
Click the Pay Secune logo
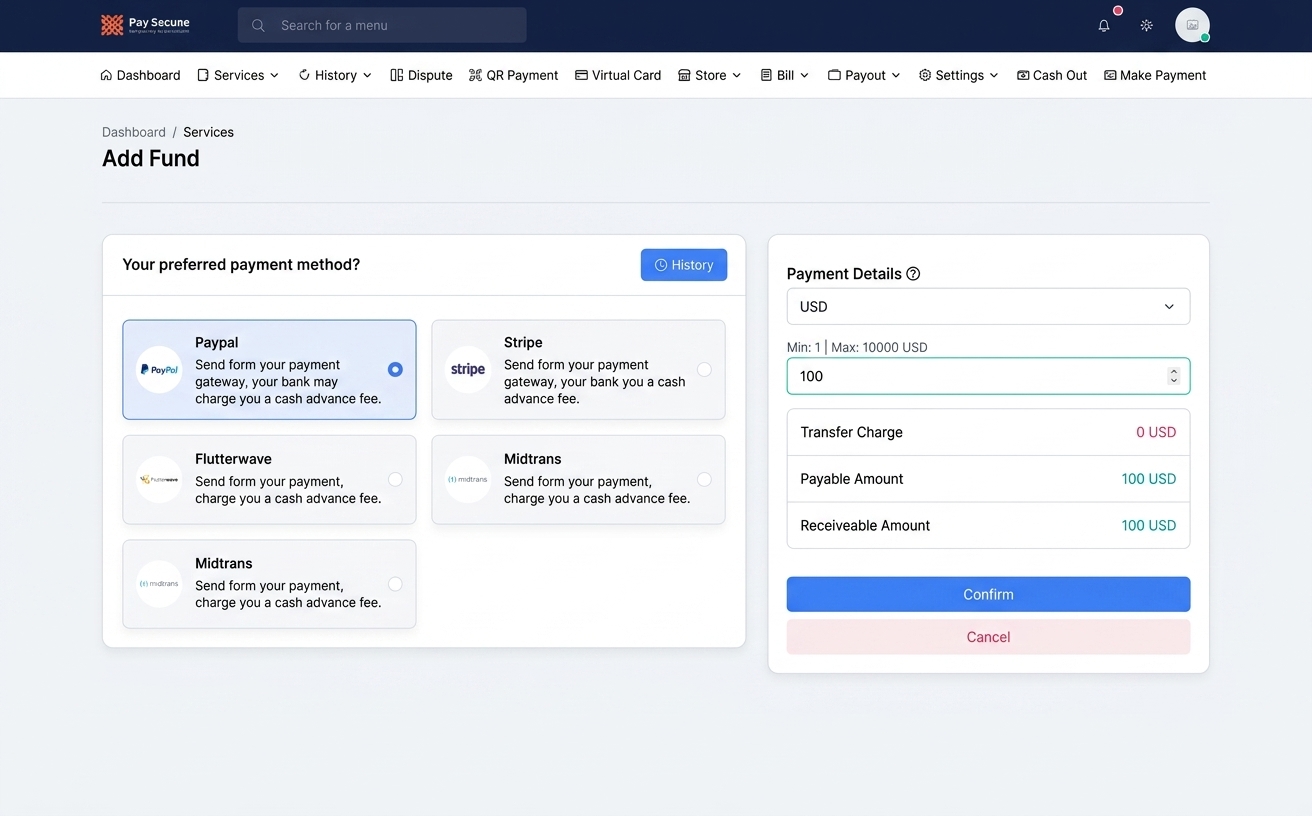coord(145,25)
